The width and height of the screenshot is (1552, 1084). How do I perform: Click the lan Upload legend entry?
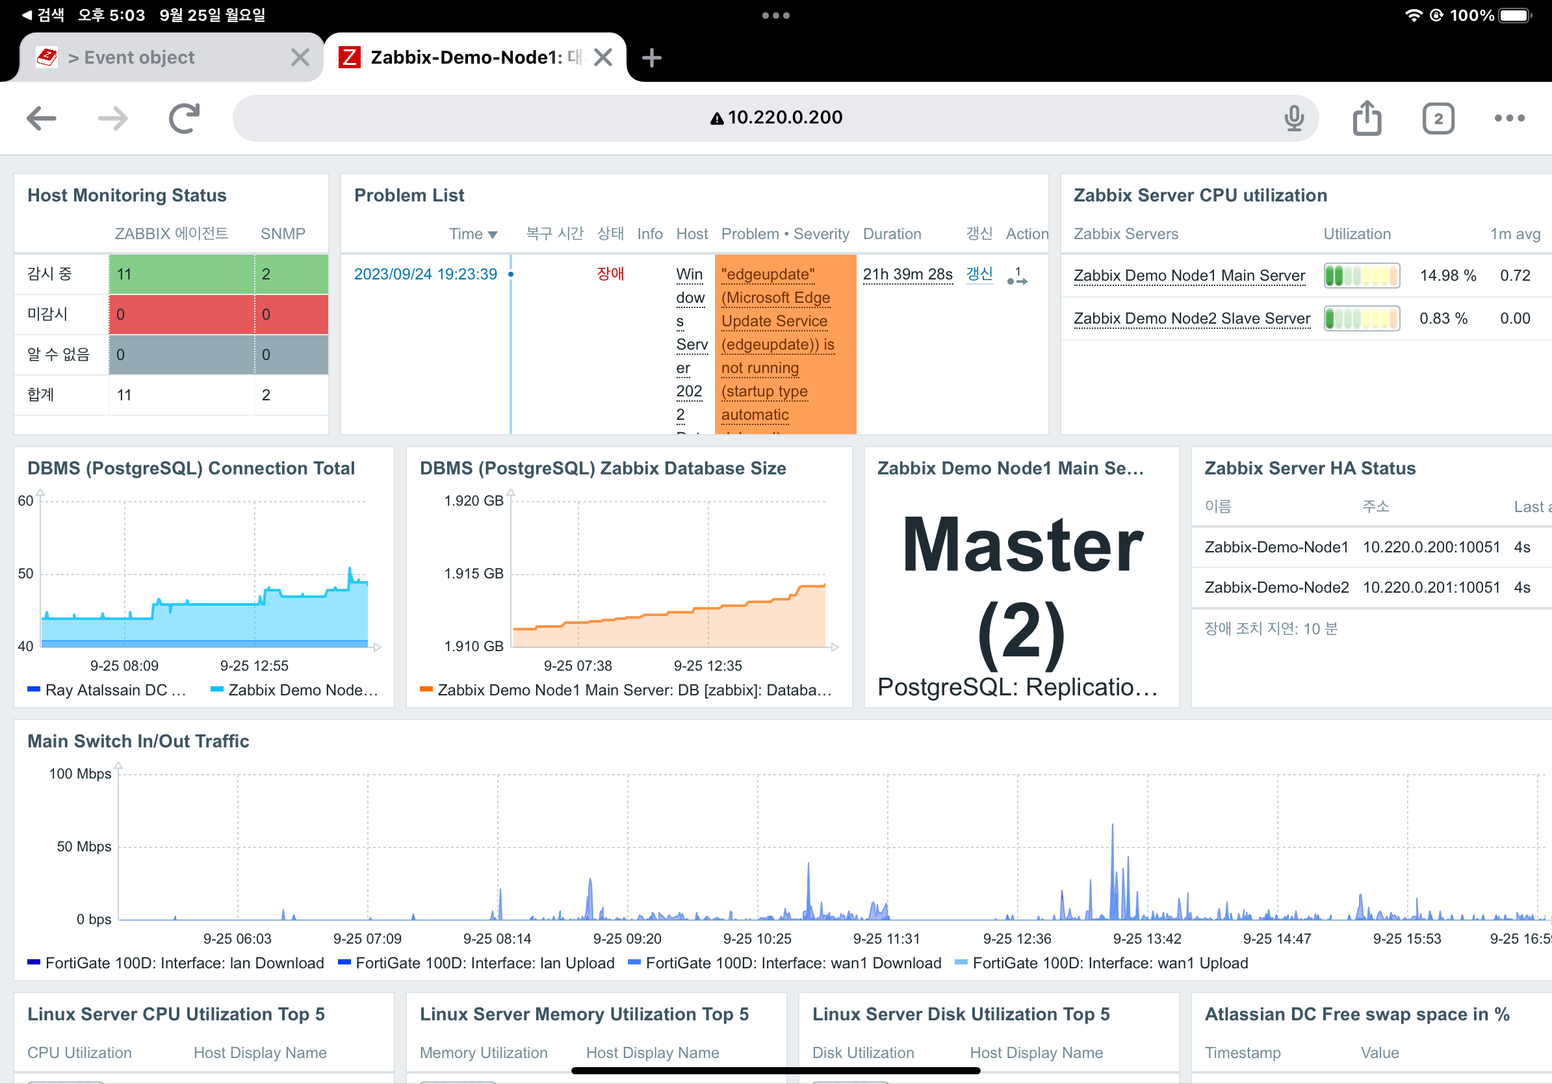(x=477, y=963)
